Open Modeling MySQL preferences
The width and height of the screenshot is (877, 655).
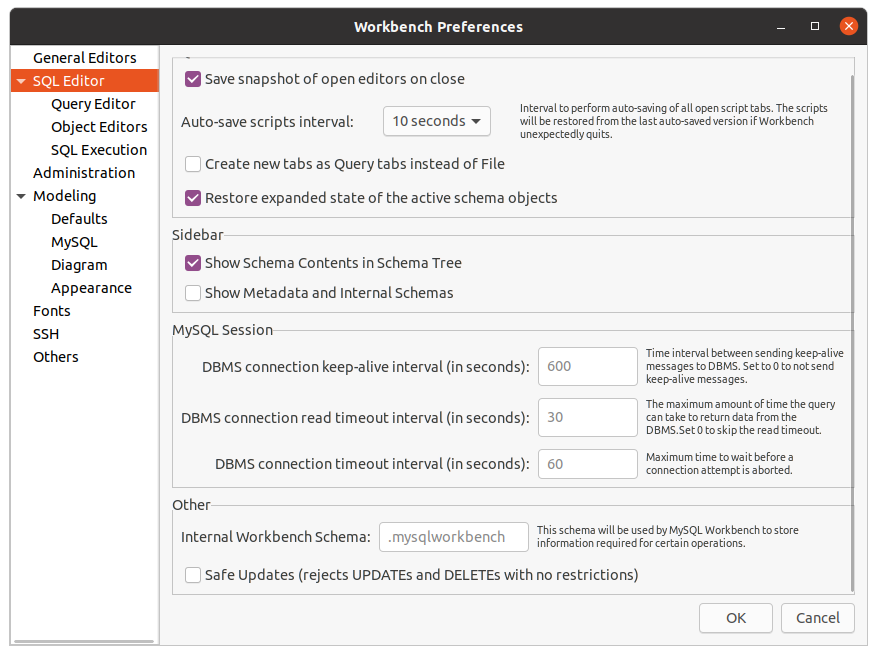(74, 242)
